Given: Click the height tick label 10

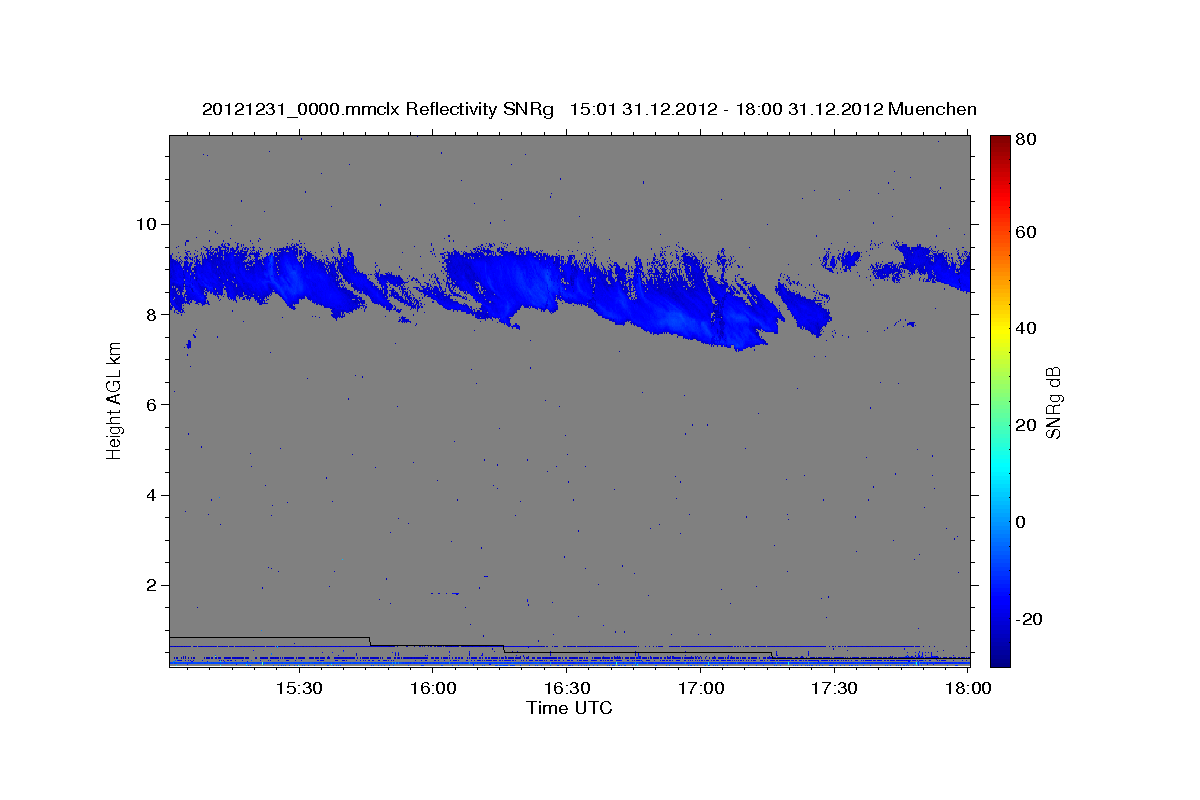Looking at the screenshot, I should point(148,224).
